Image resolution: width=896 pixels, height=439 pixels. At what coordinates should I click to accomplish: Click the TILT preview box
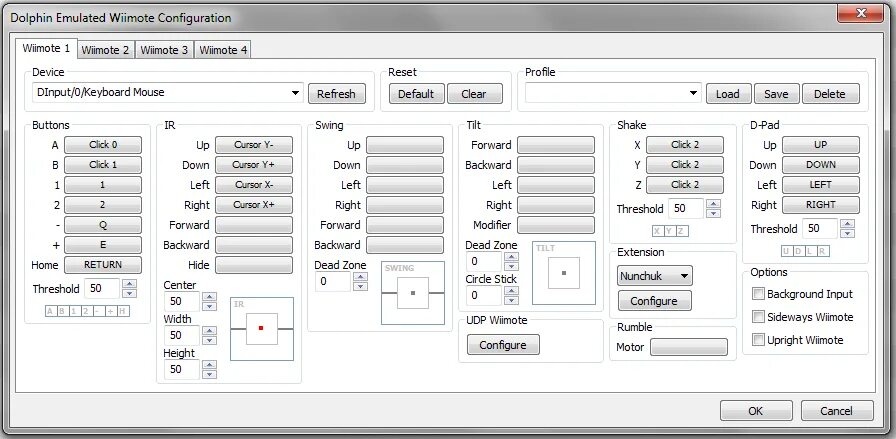564,273
